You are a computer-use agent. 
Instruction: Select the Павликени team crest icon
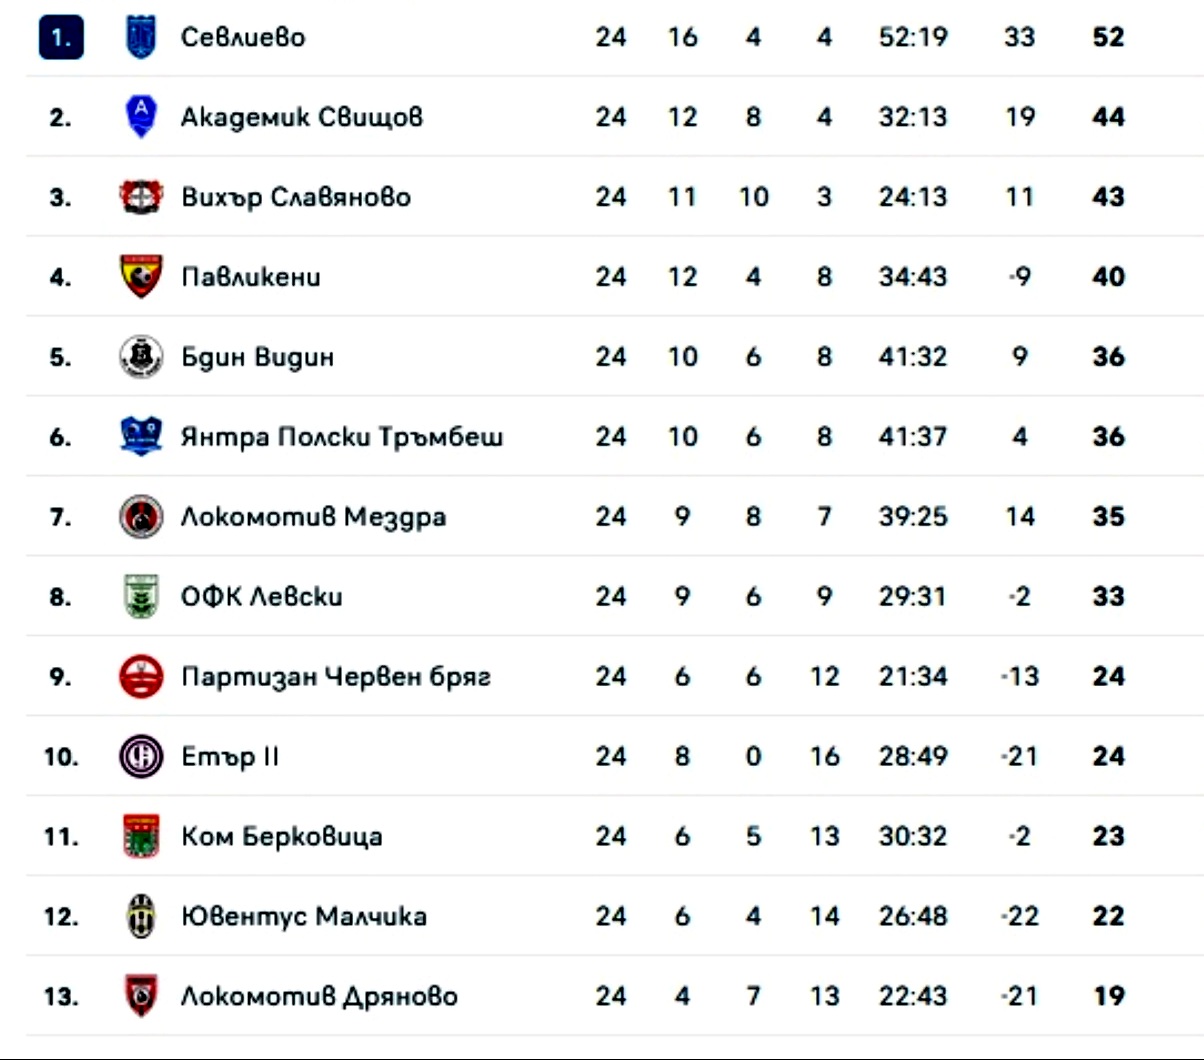point(141,277)
